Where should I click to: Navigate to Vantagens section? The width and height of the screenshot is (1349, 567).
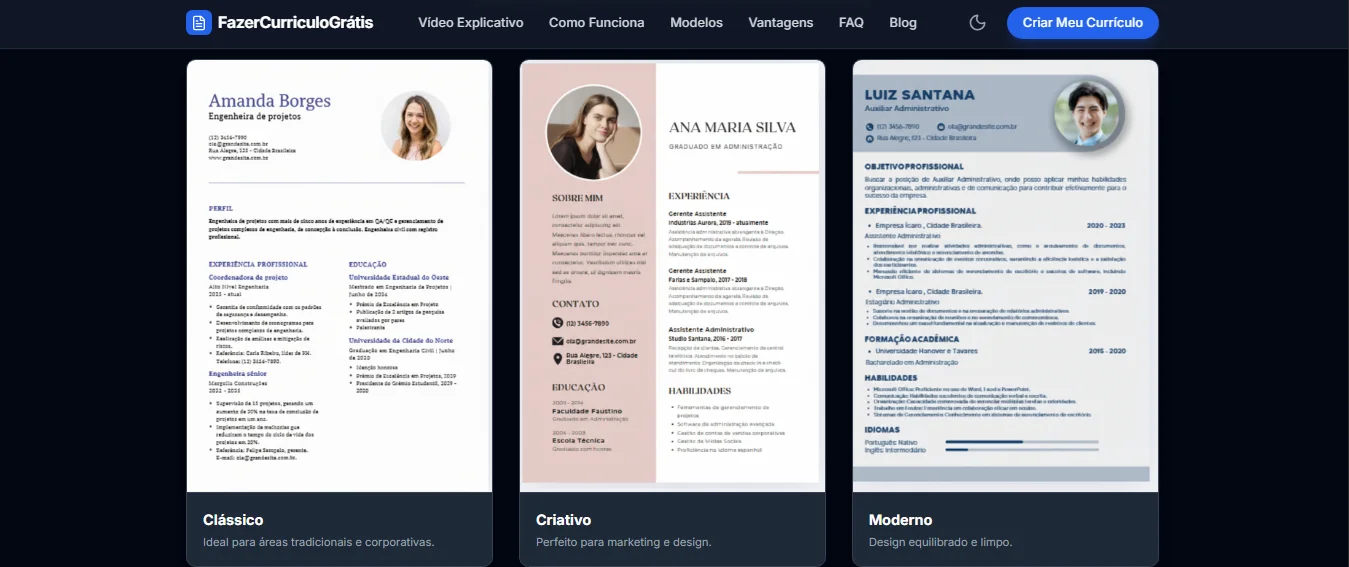click(x=780, y=22)
